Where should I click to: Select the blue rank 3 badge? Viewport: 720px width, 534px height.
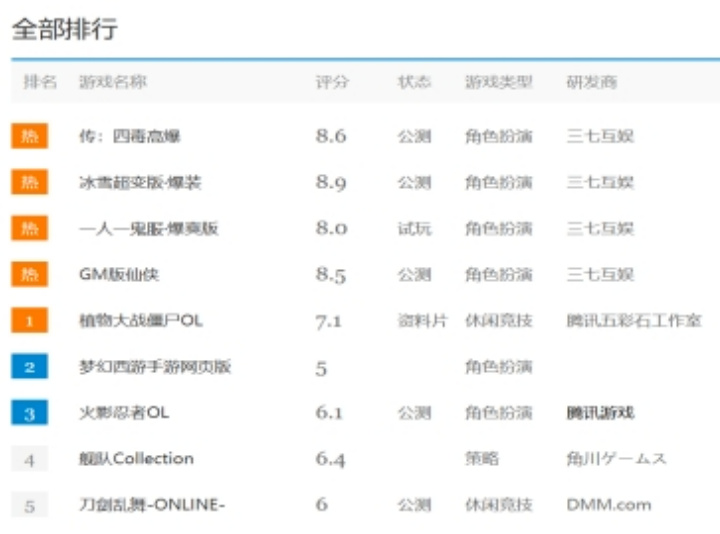coord(29,413)
